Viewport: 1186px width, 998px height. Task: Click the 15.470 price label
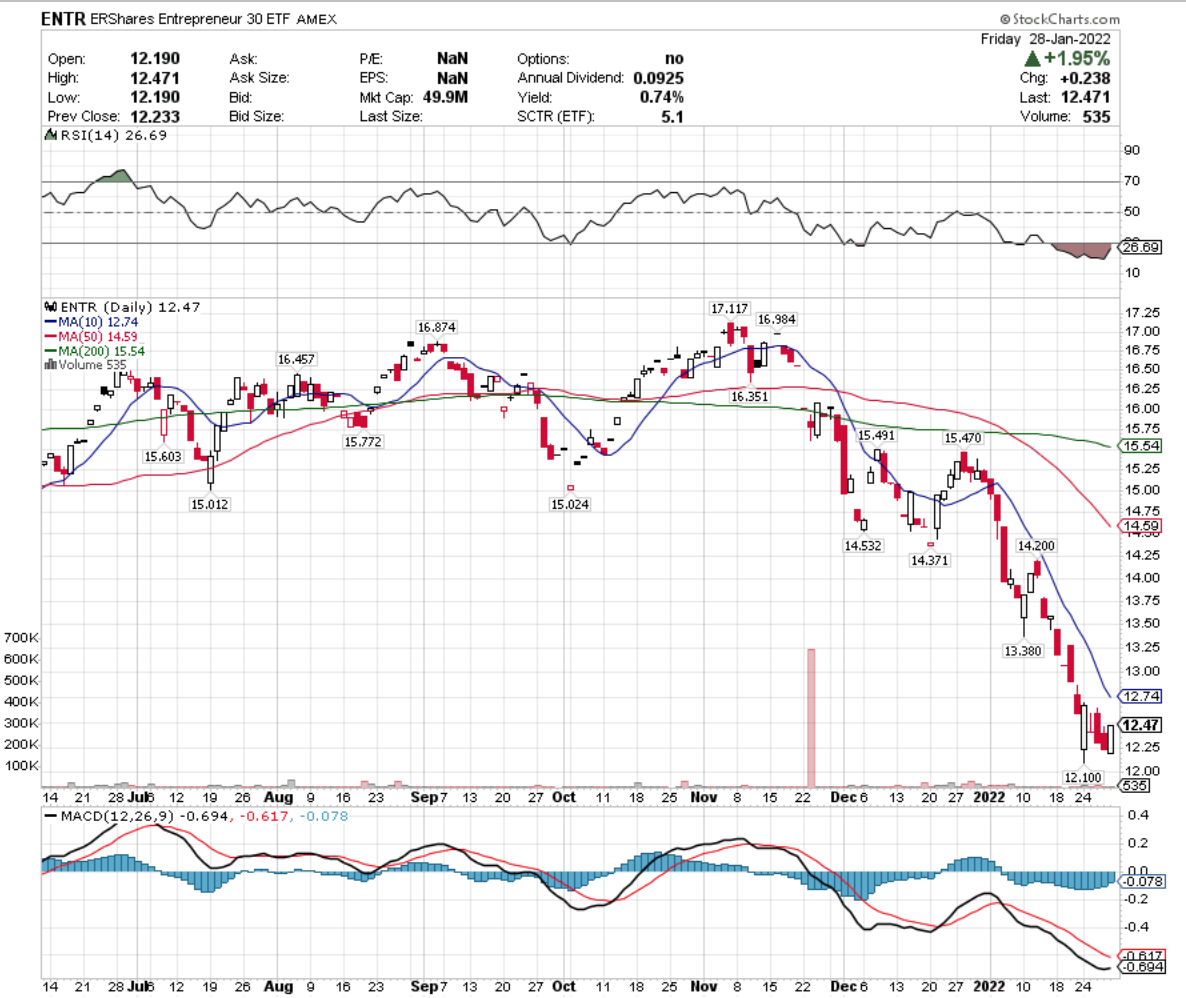coord(963,437)
